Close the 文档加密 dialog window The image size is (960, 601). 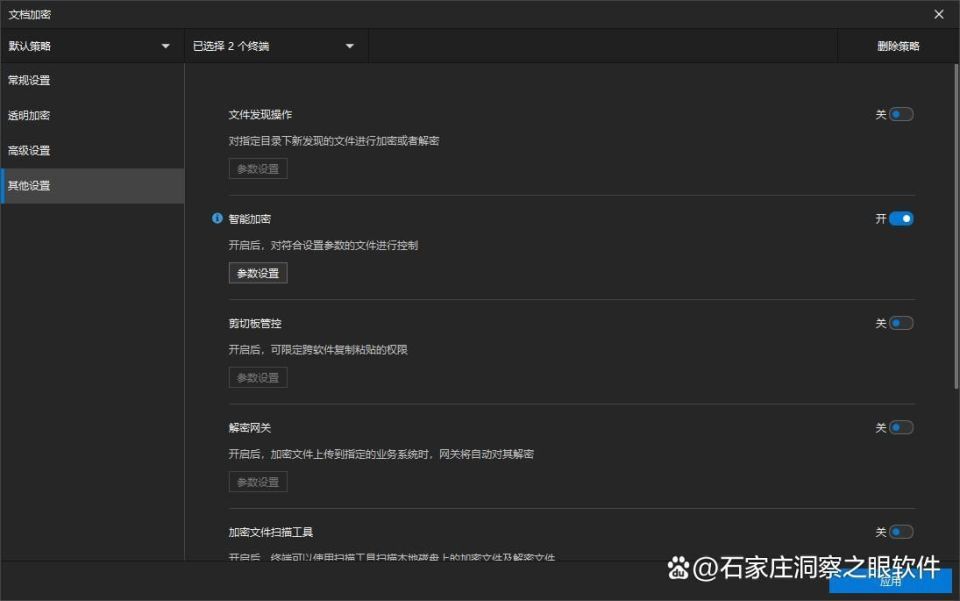click(x=939, y=14)
